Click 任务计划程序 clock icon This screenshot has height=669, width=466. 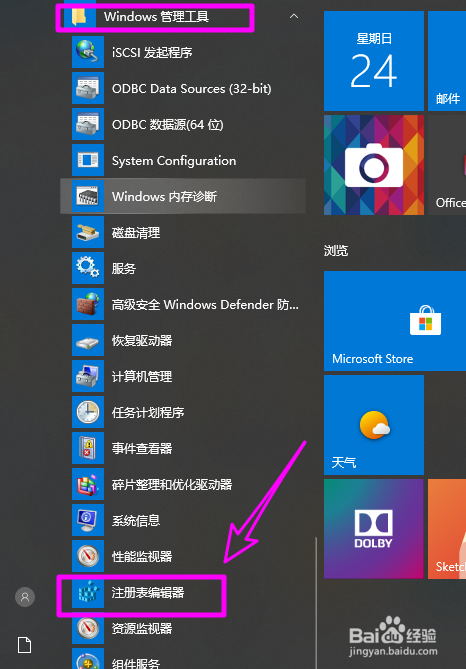click(x=88, y=413)
